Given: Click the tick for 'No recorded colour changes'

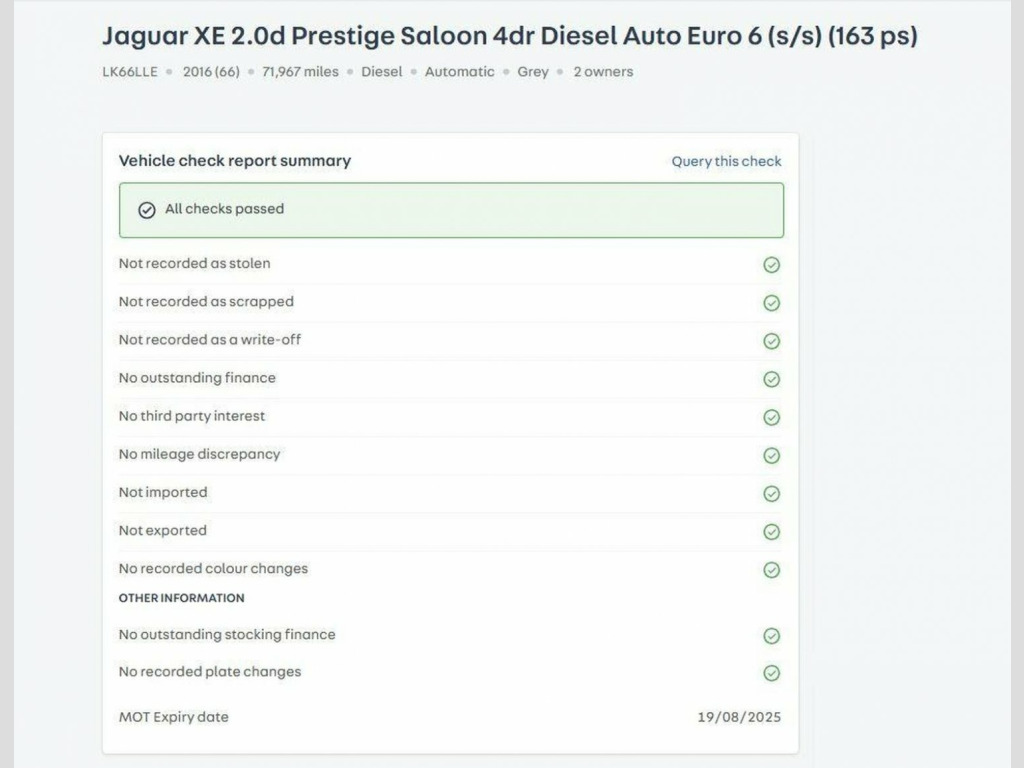Looking at the screenshot, I should click(x=771, y=569).
